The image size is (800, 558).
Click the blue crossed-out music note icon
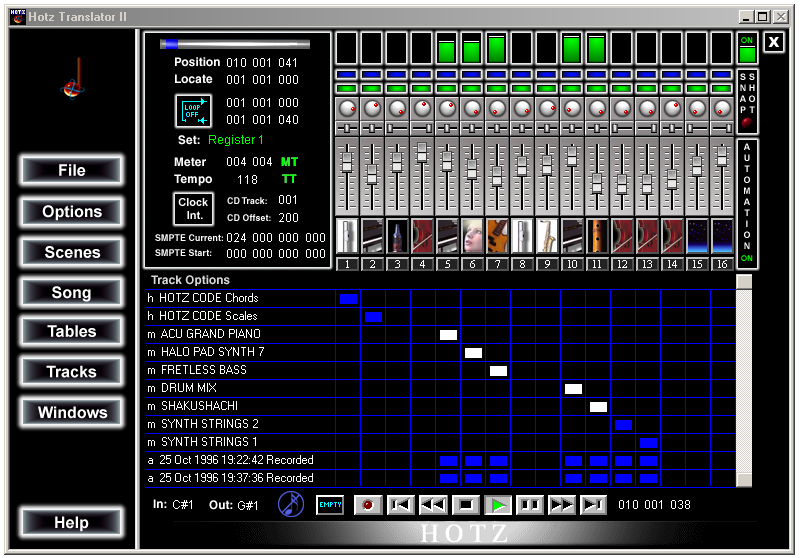click(291, 504)
